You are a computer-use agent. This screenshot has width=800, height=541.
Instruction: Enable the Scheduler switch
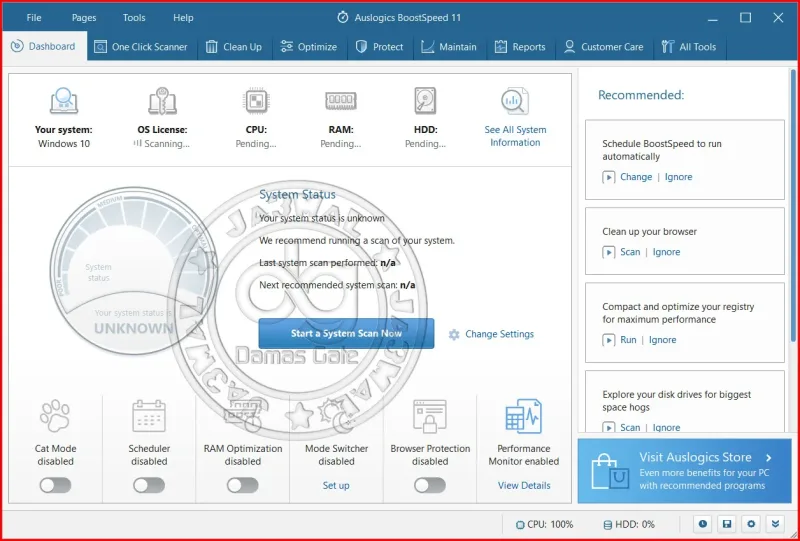click(x=149, y=485)
